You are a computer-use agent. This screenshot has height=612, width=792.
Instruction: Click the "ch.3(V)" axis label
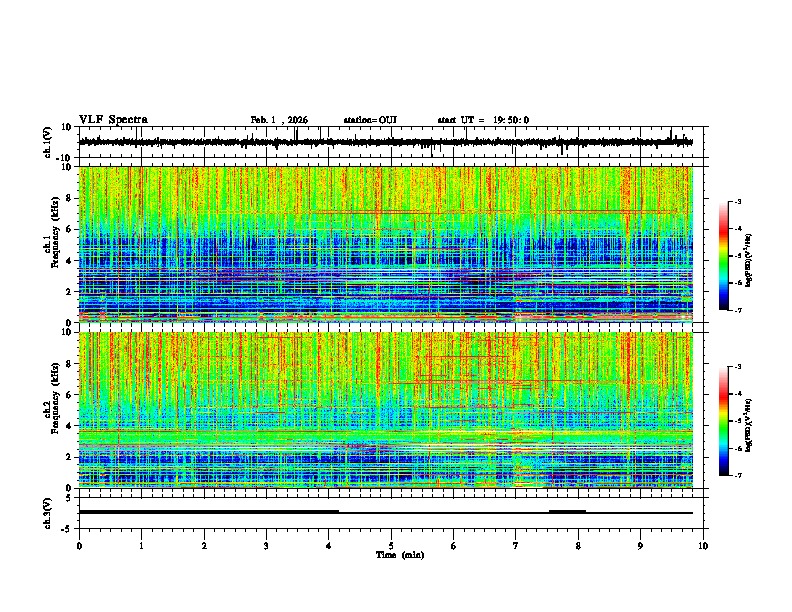coord(48,513)
